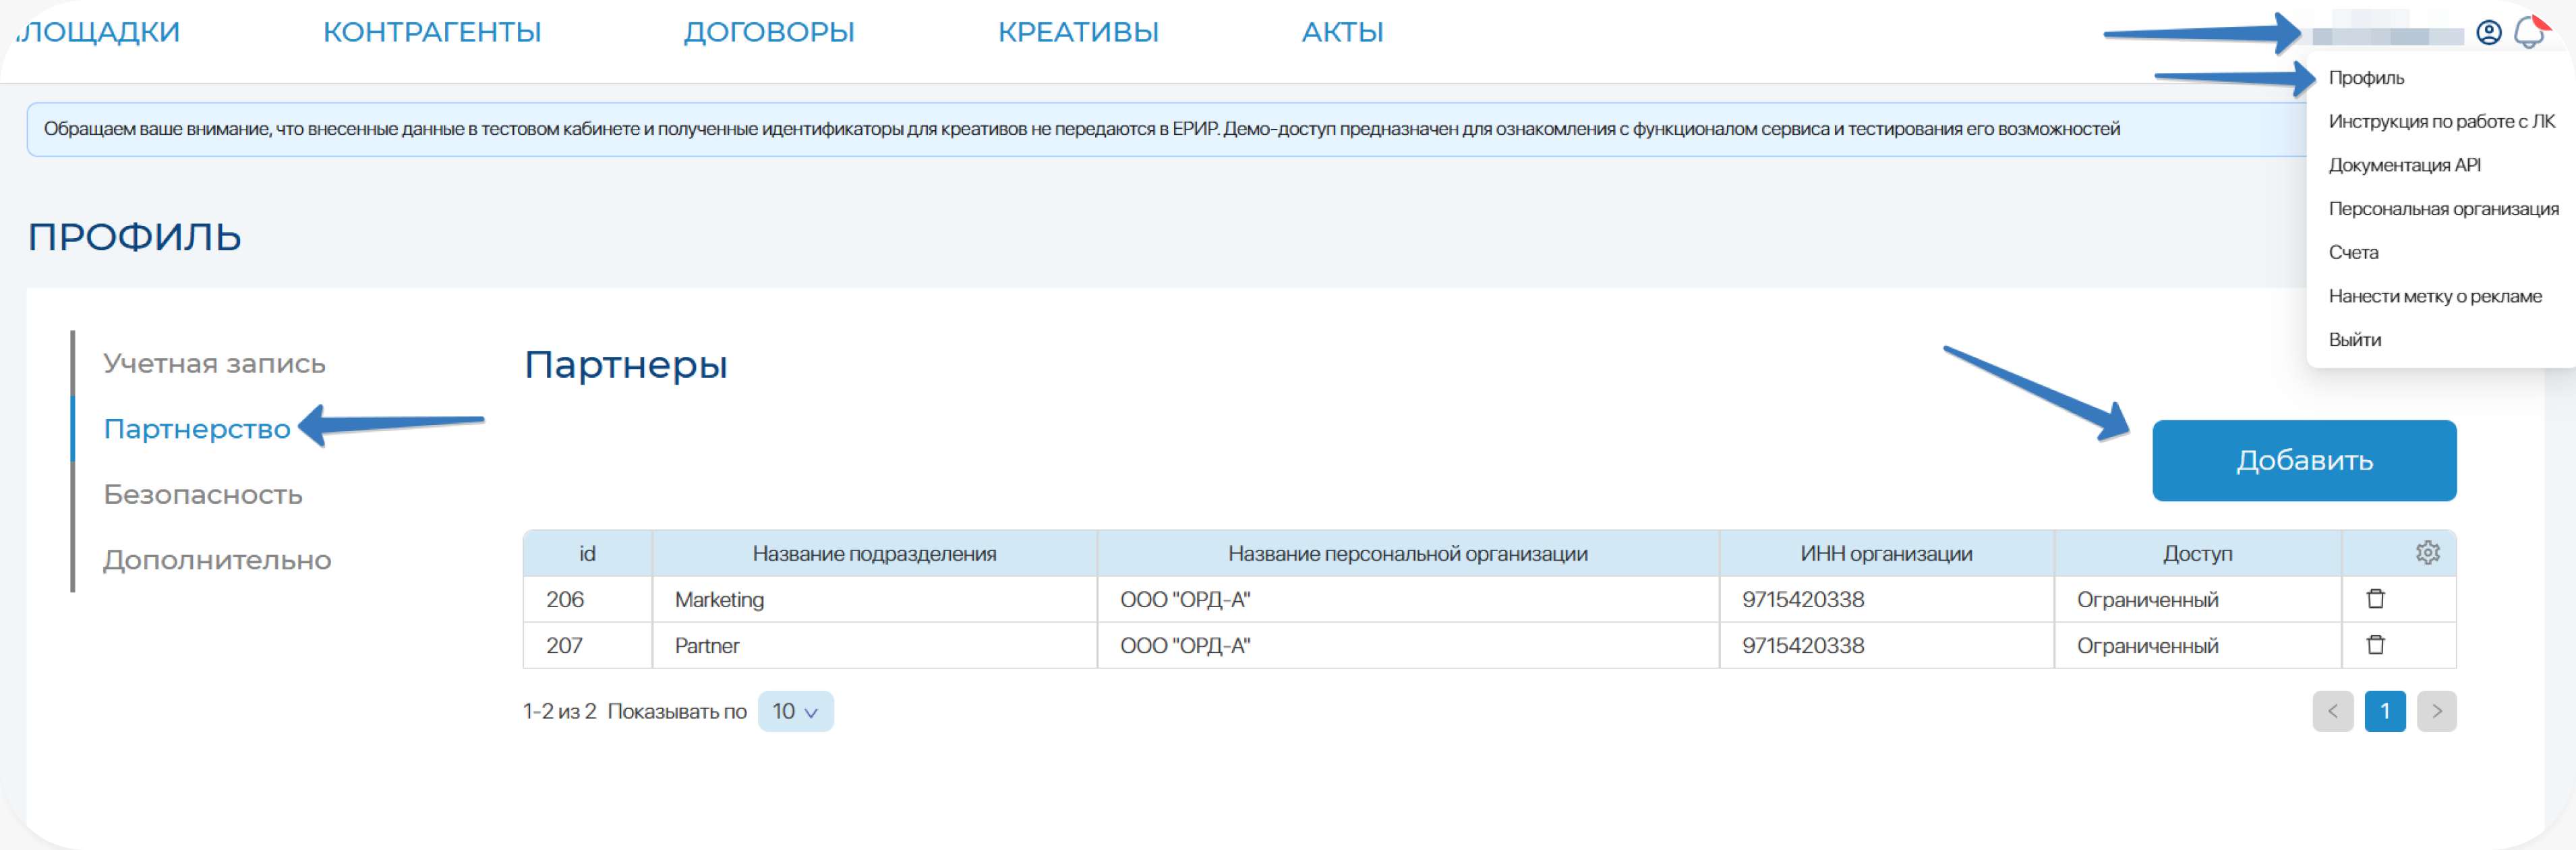Delete the Marketing partner row
2576x850 pixels.
point(2375,598)
